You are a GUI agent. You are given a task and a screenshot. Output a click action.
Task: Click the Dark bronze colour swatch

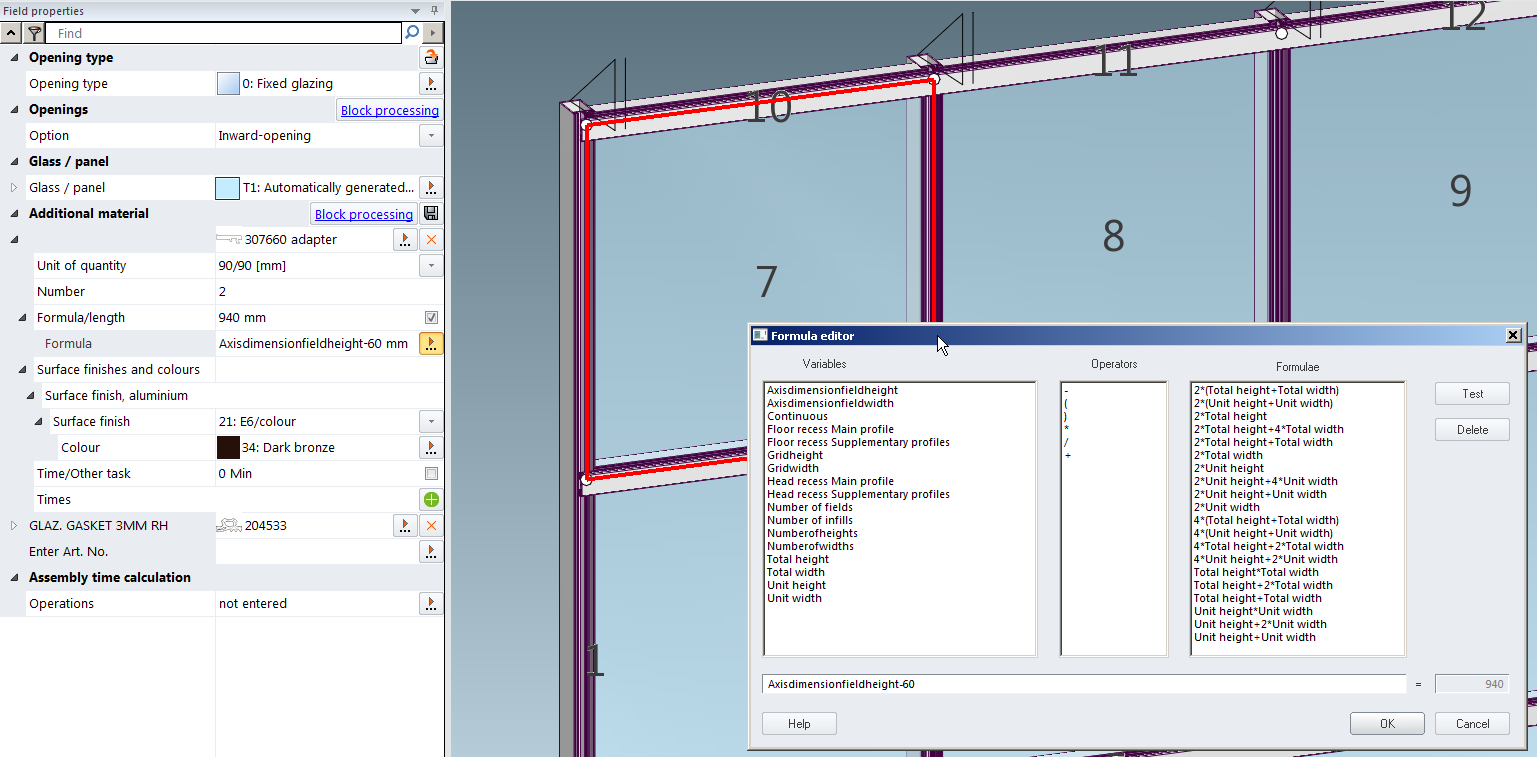click(x=228, y=448)
